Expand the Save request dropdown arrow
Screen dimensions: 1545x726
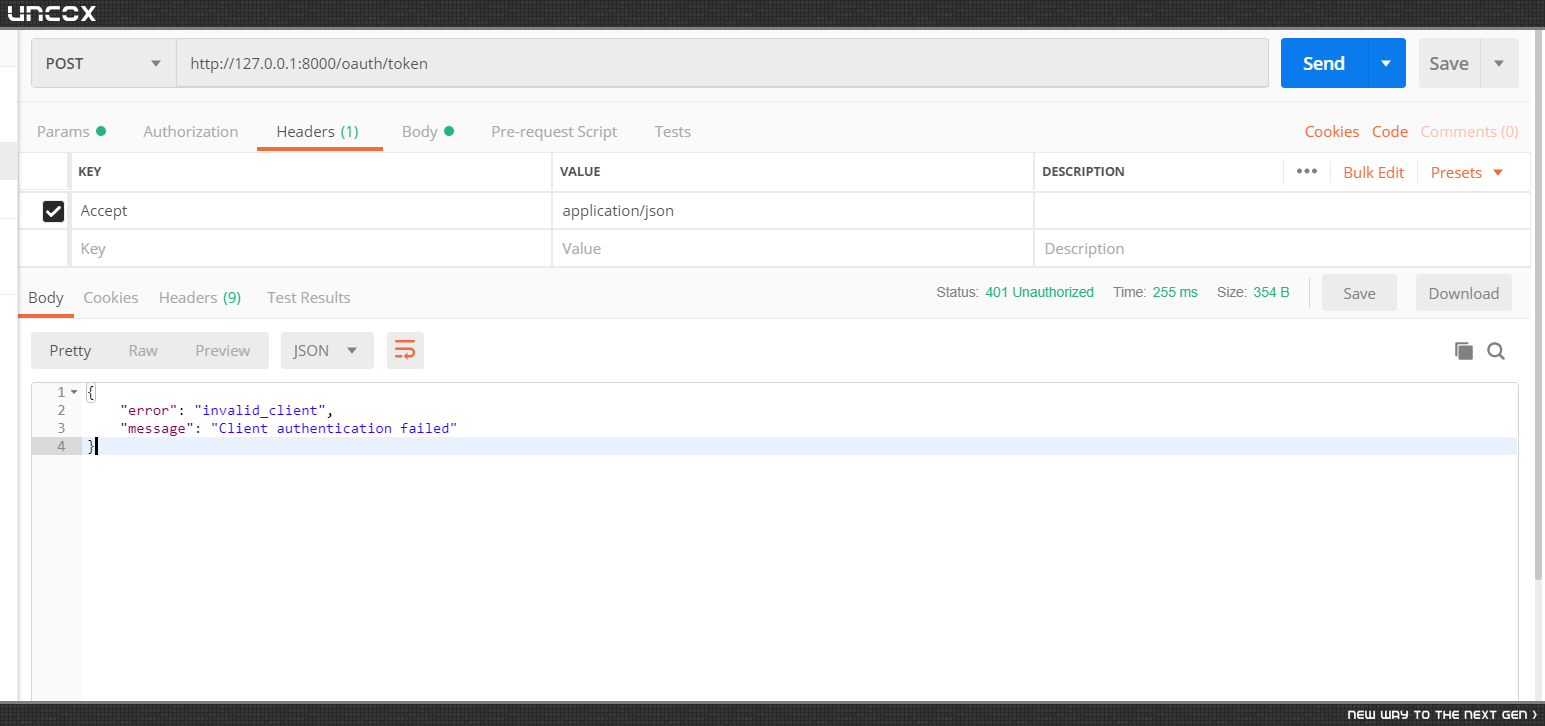tap(1499, 63)
